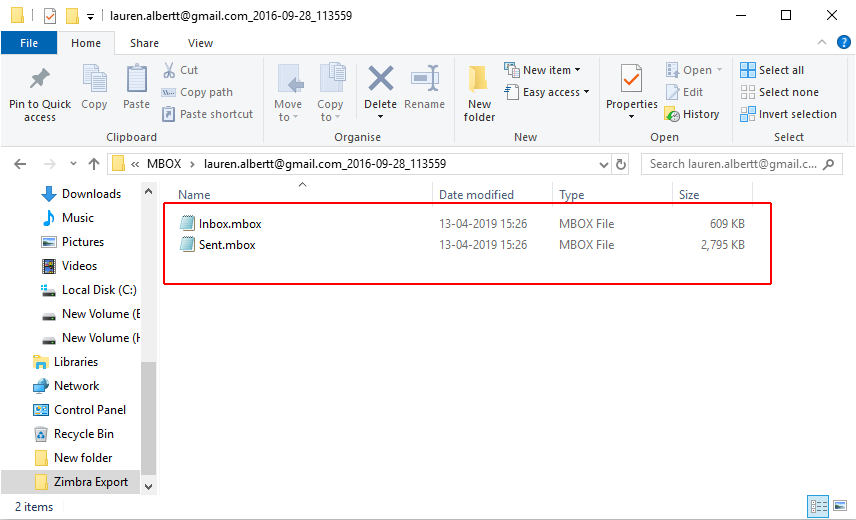
Task: Click the Rename icon in ribbon
Action: (x=425, y=80)
